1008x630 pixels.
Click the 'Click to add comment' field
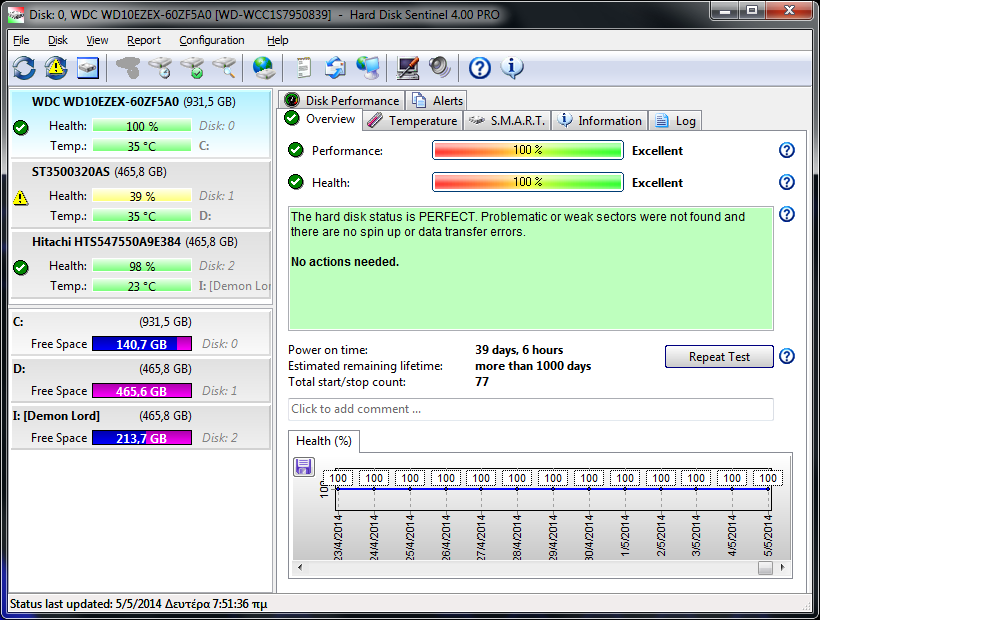pos(530,410)
